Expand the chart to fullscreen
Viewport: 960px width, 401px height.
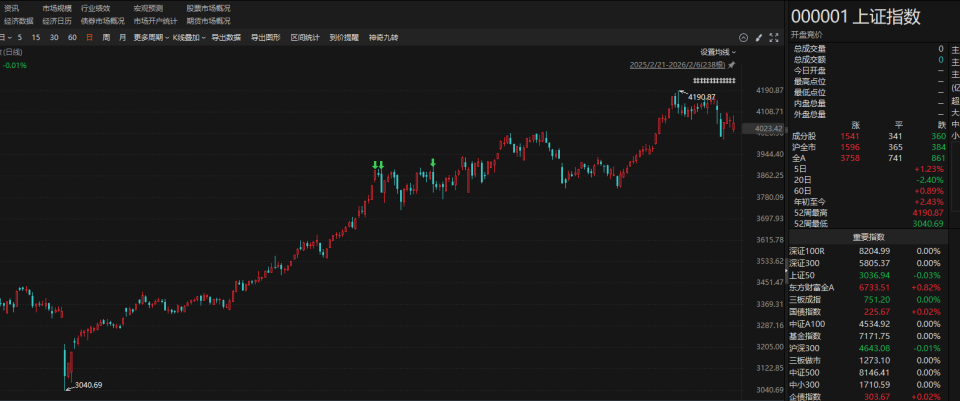click(x=774, y=37)
